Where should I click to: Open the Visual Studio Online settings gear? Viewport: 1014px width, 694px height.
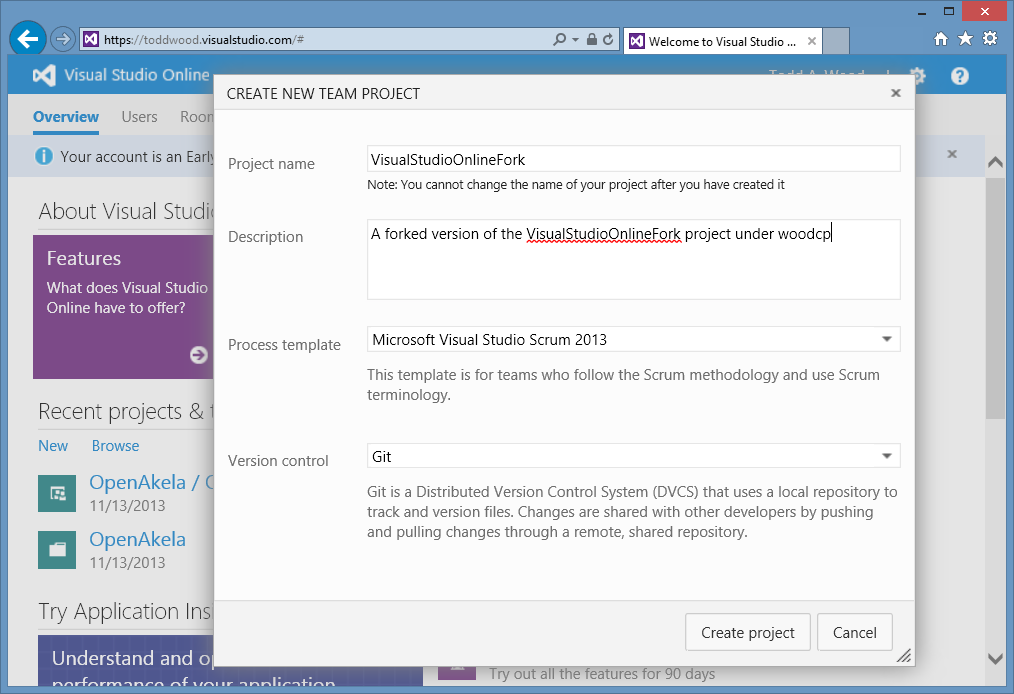920,76
